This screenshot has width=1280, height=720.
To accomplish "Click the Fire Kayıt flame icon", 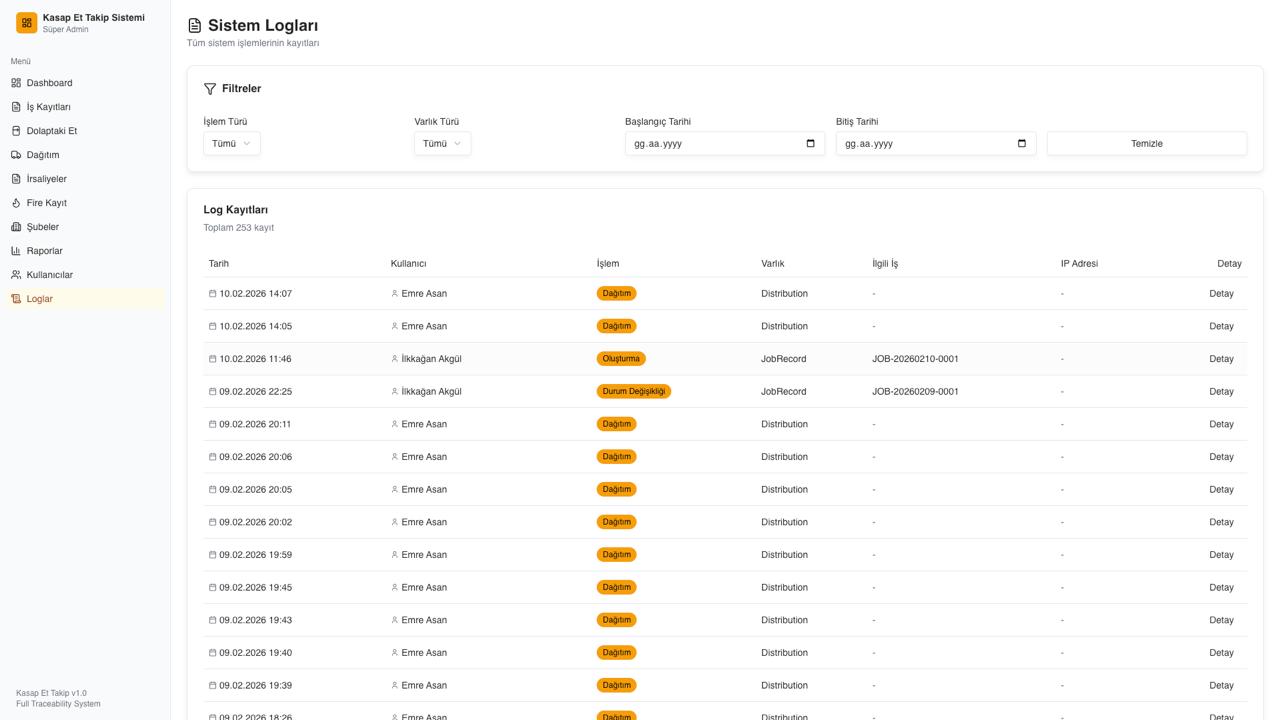I will pos(16,203).
